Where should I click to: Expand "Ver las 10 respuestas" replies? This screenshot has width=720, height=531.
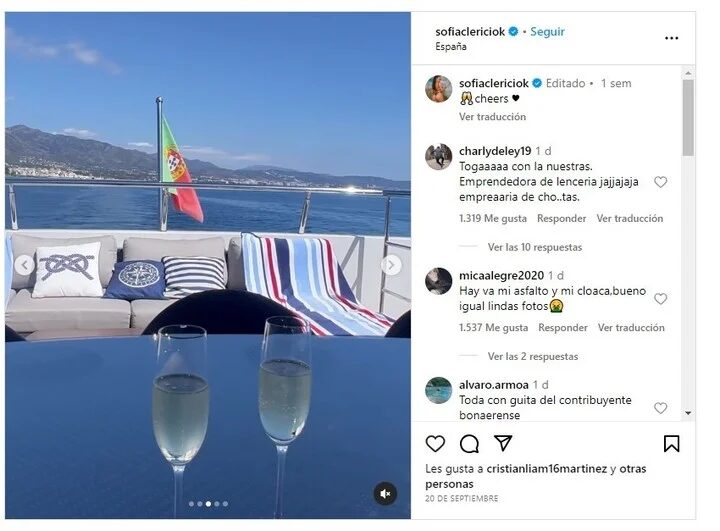534,247
